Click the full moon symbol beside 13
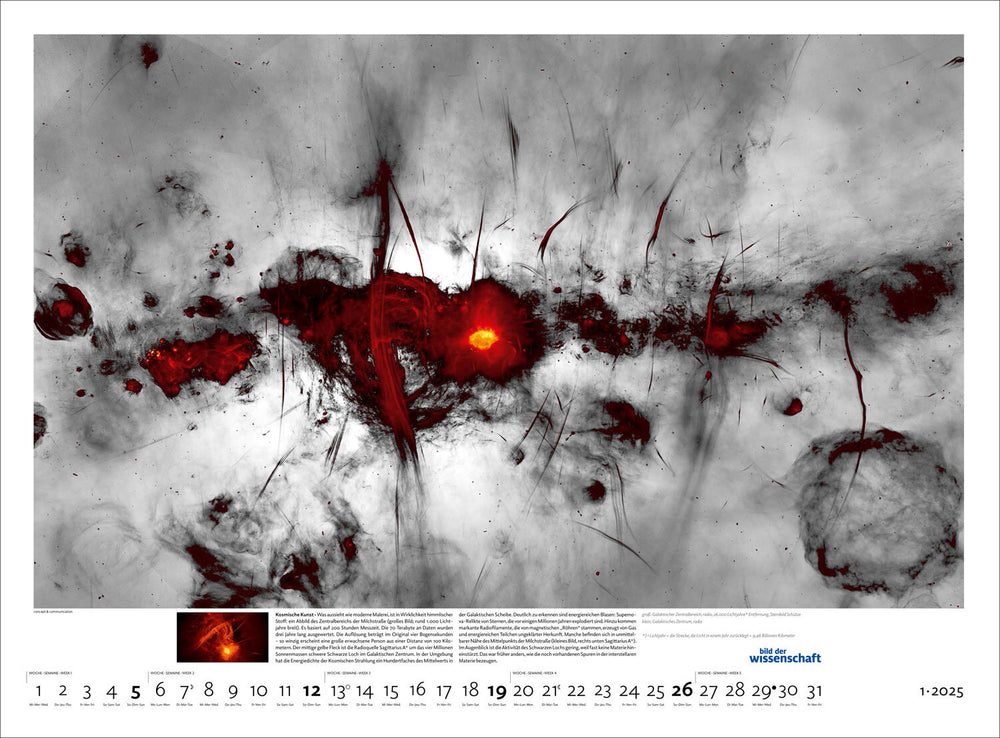 [x=347, y=685]
